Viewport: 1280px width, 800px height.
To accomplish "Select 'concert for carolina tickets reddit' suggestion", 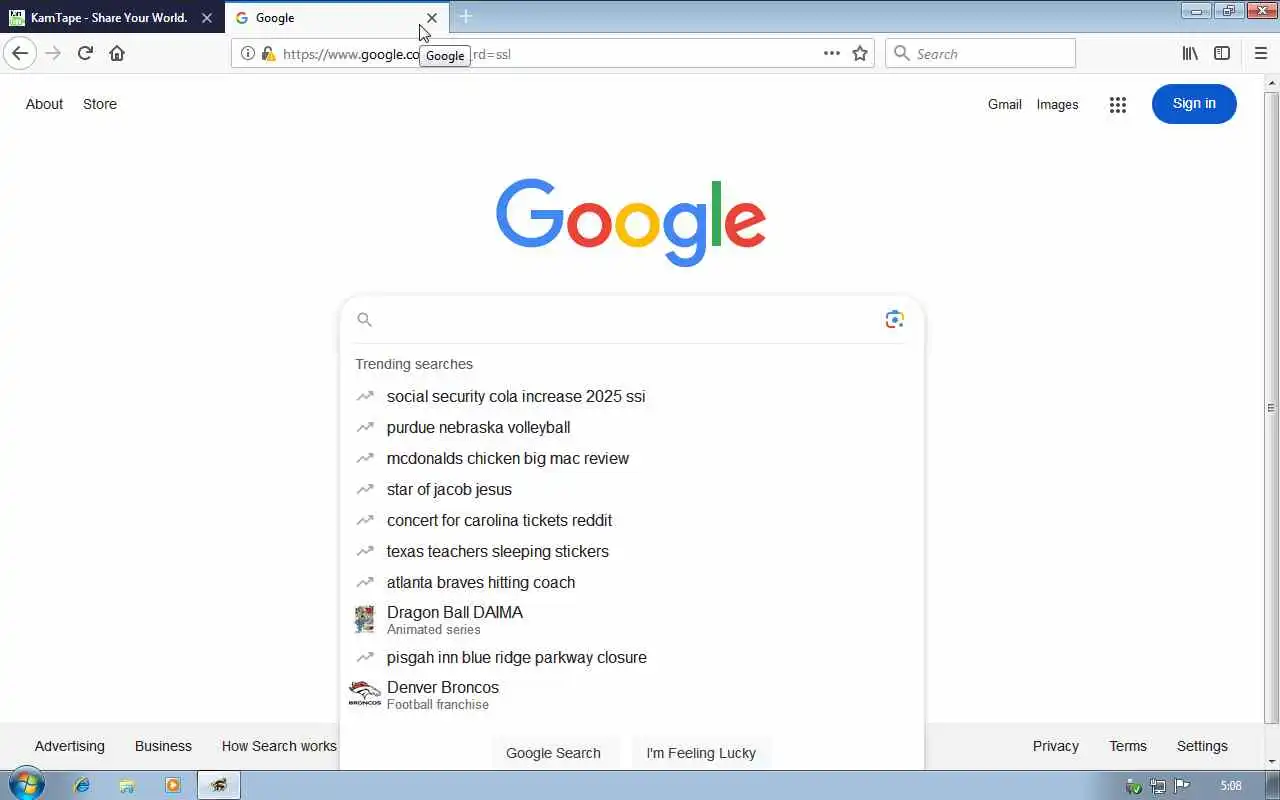I will coord(632,520).
